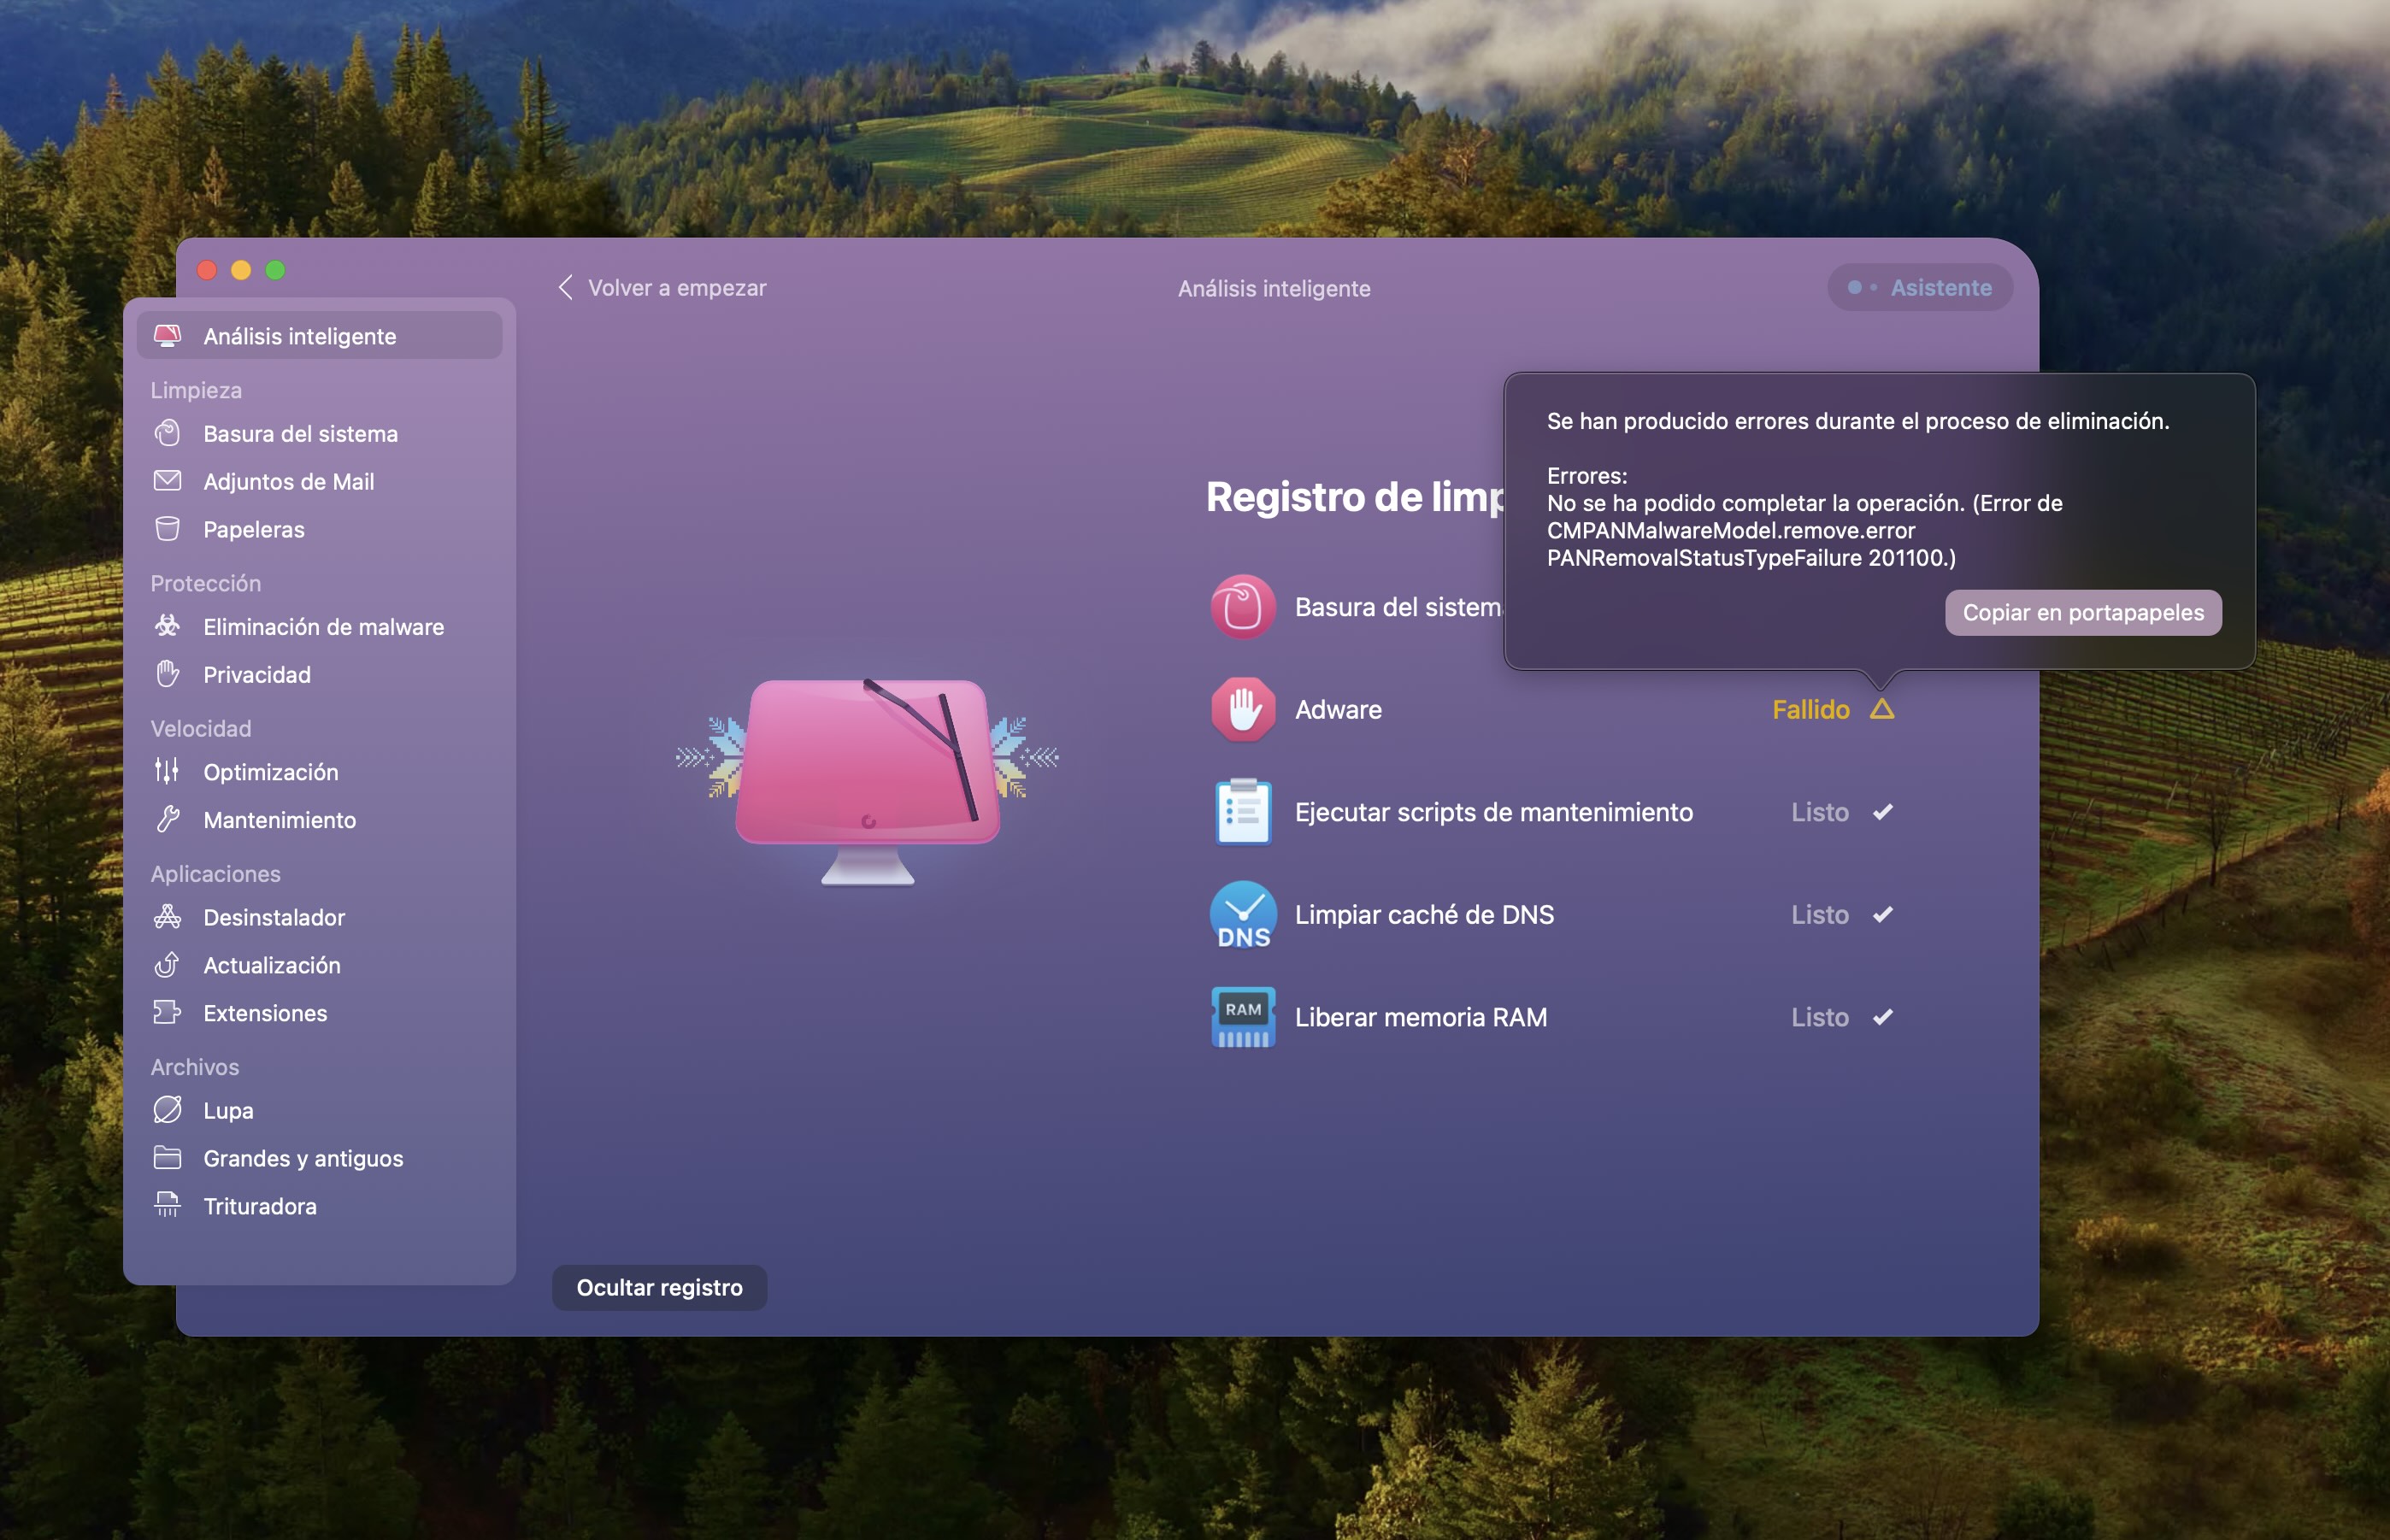The width and height of the screenshot is (2390, 1540).
Task: Open Grandes y antiguos section
Action: (x=302, y=1158)
